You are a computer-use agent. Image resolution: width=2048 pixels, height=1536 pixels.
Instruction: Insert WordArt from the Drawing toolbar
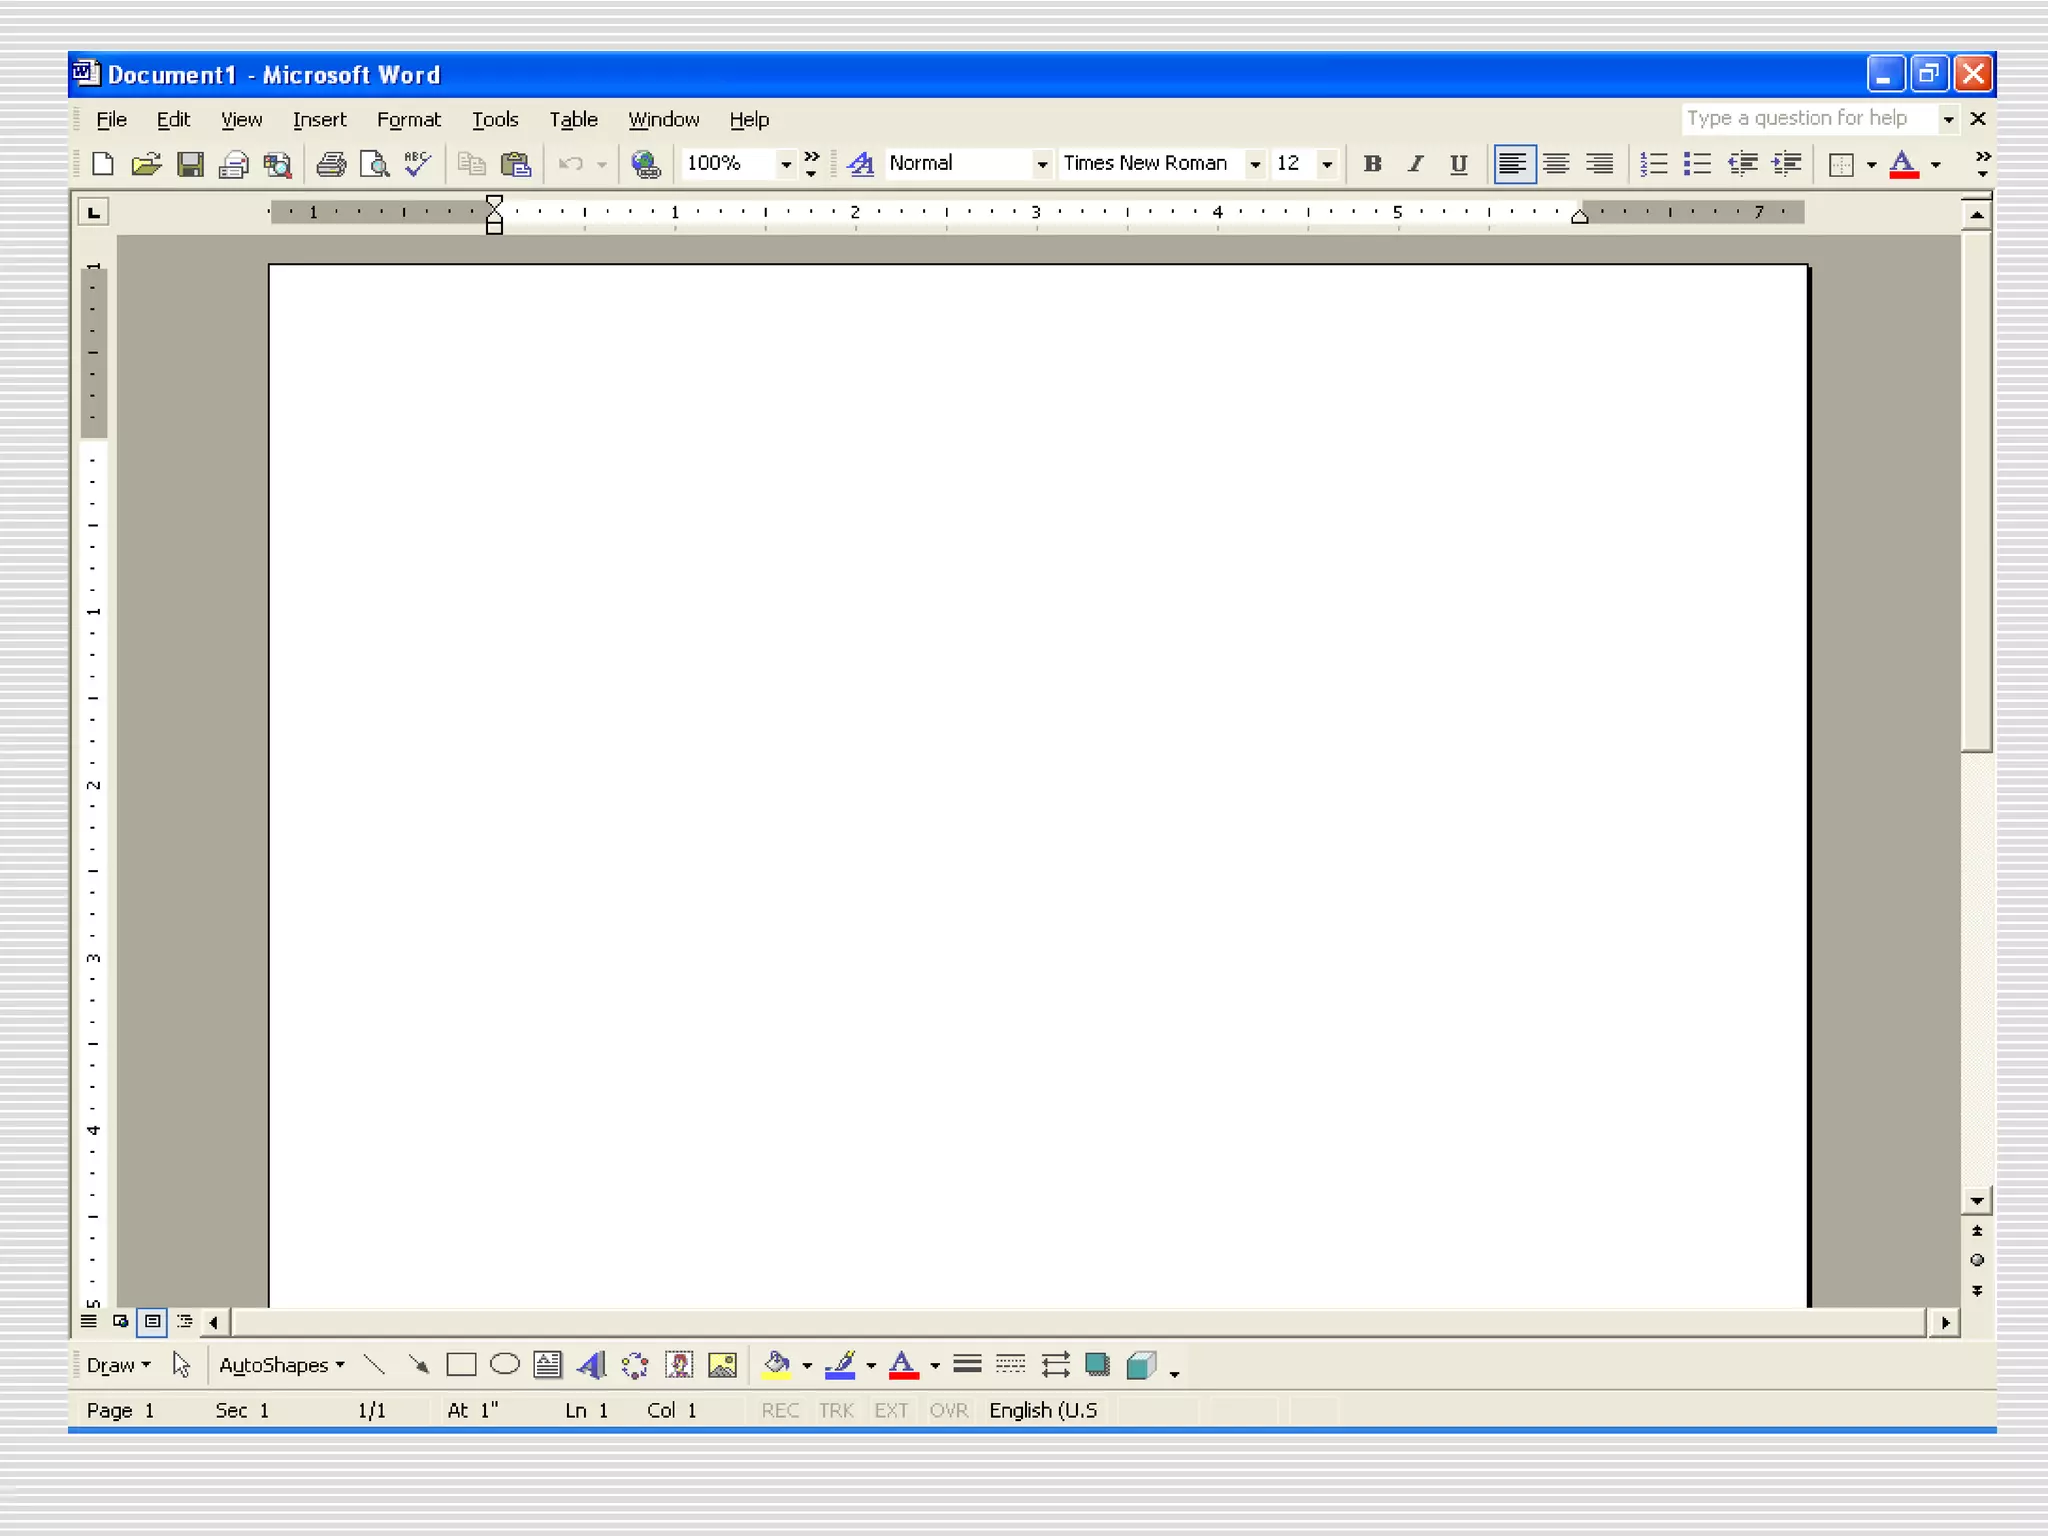[592, 1365]
